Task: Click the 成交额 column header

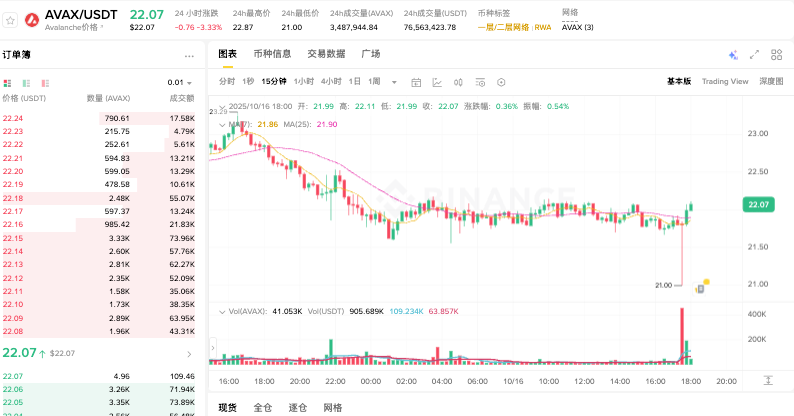Action: coord(182,98)
